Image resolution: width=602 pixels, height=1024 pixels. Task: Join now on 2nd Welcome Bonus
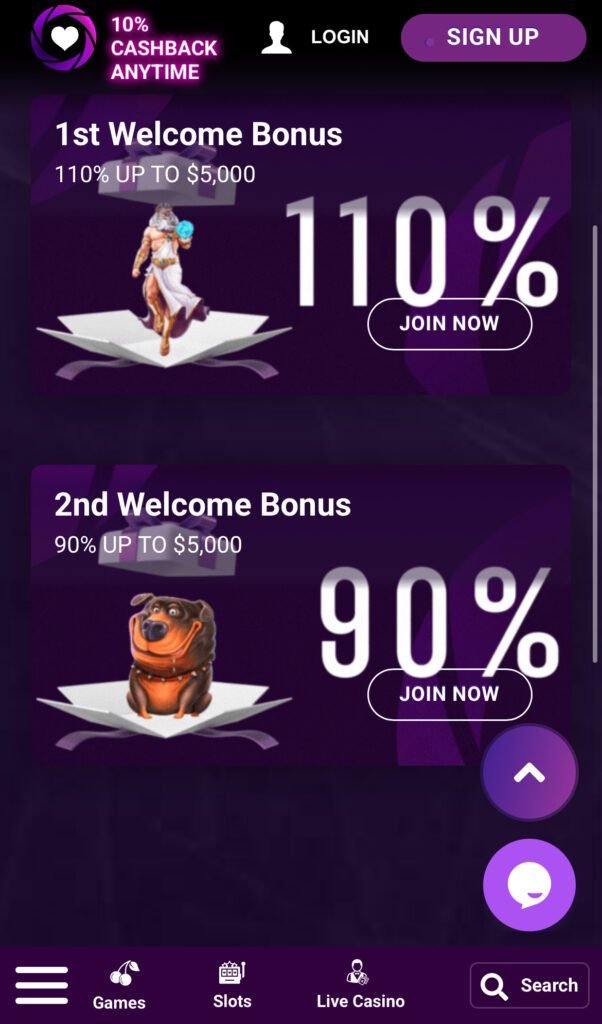tap(449, 694)
